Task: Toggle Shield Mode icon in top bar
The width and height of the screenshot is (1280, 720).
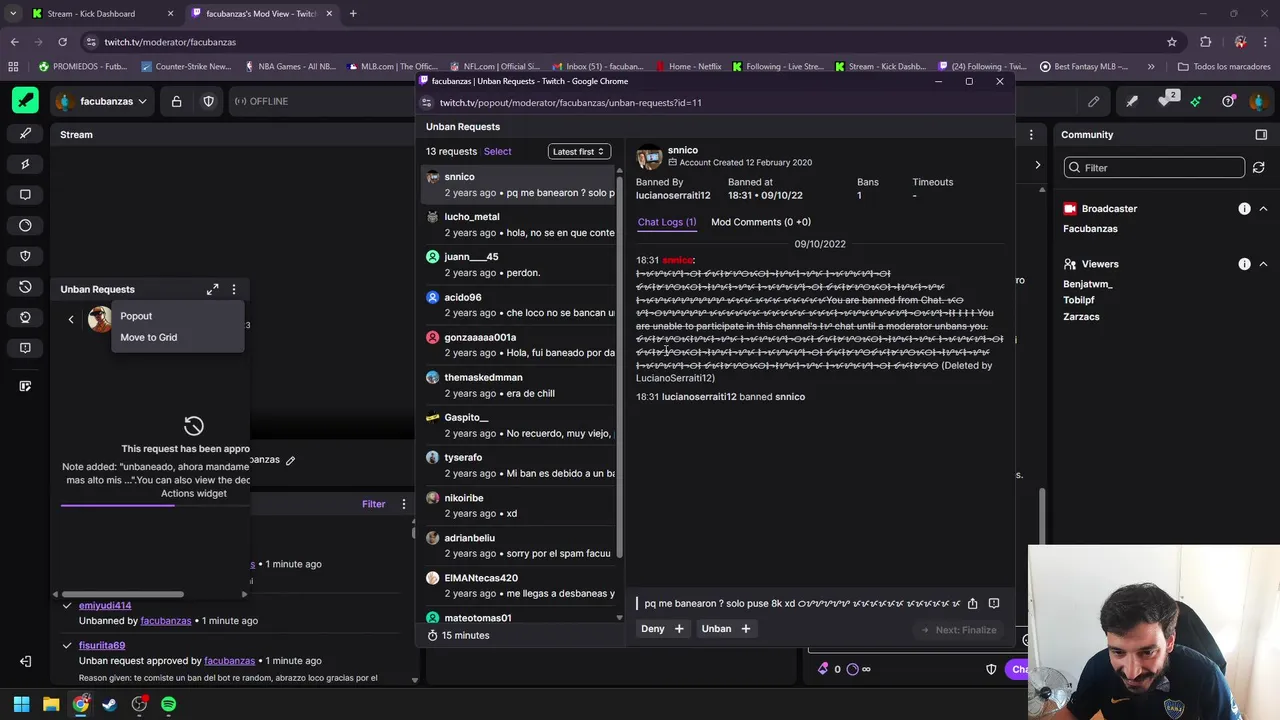Action: point(208,101)
